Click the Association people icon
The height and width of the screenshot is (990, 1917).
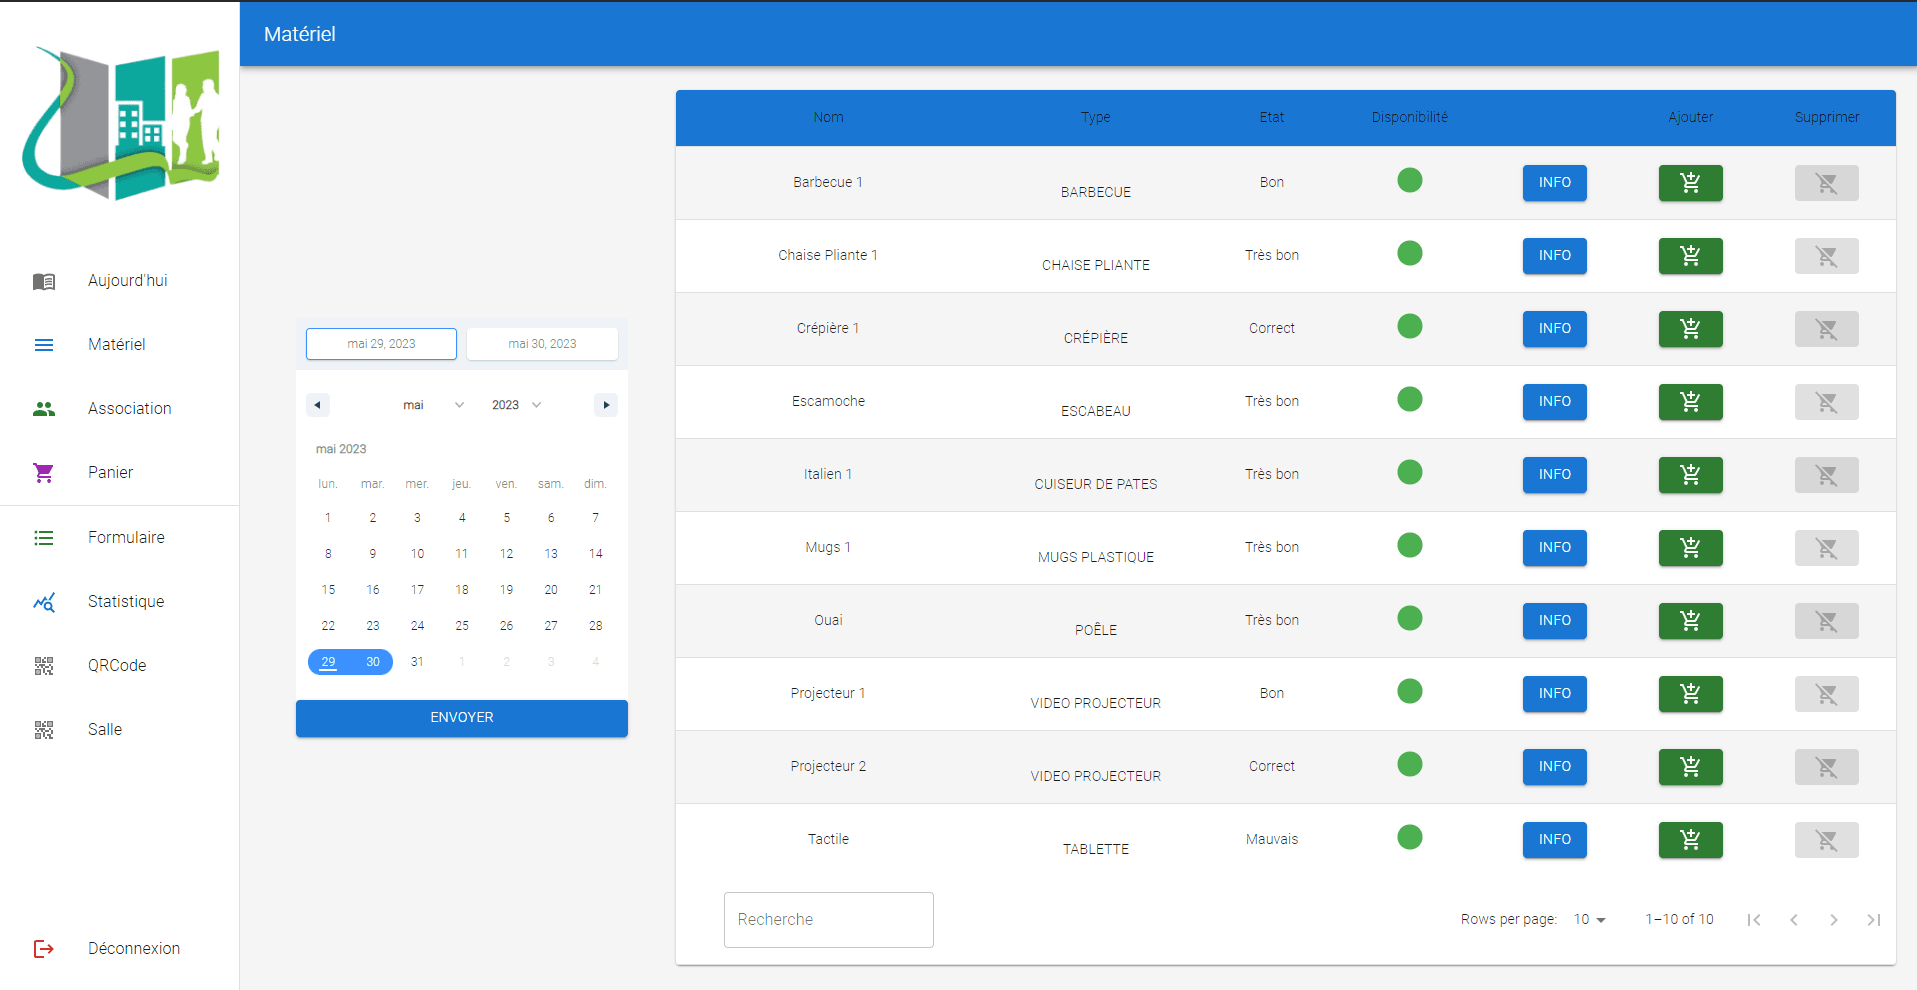click(x=44, y=409)
